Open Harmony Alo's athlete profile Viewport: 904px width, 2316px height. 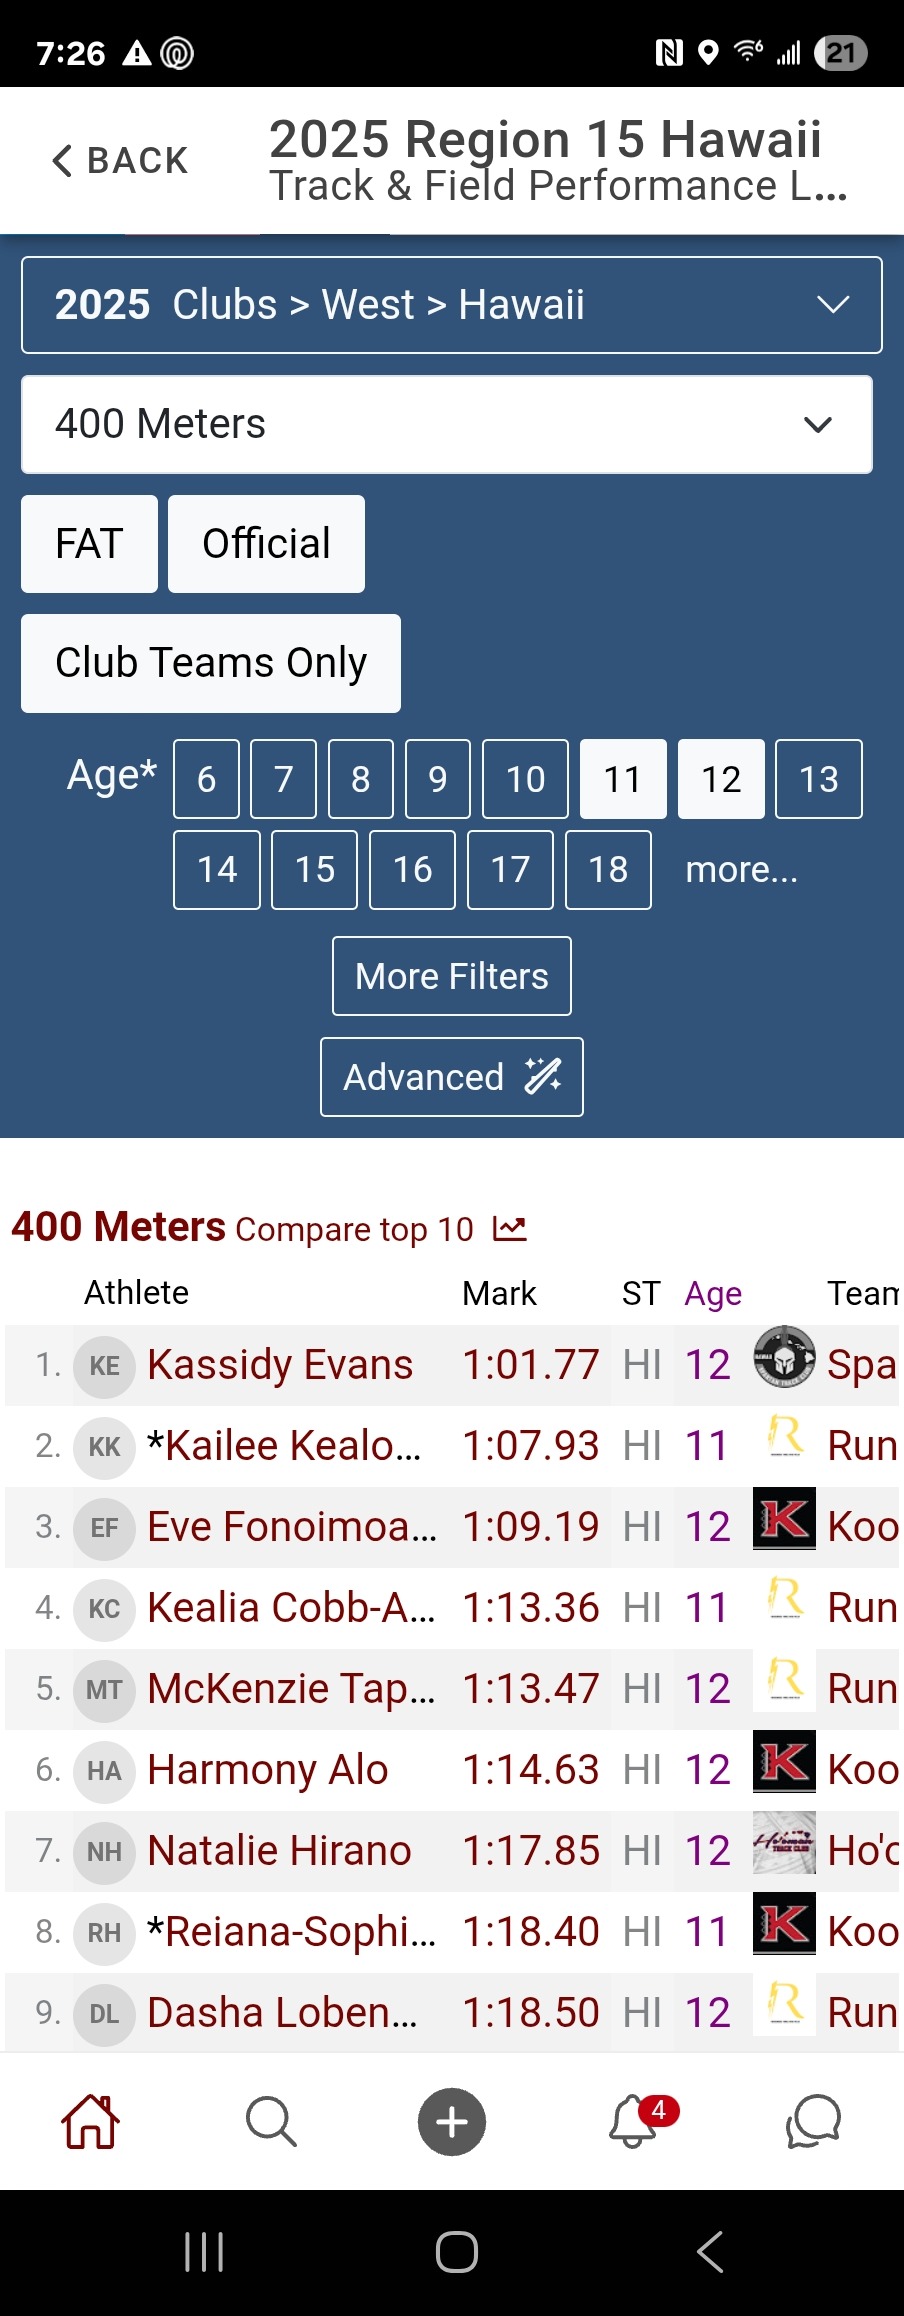click(267, 1770)
